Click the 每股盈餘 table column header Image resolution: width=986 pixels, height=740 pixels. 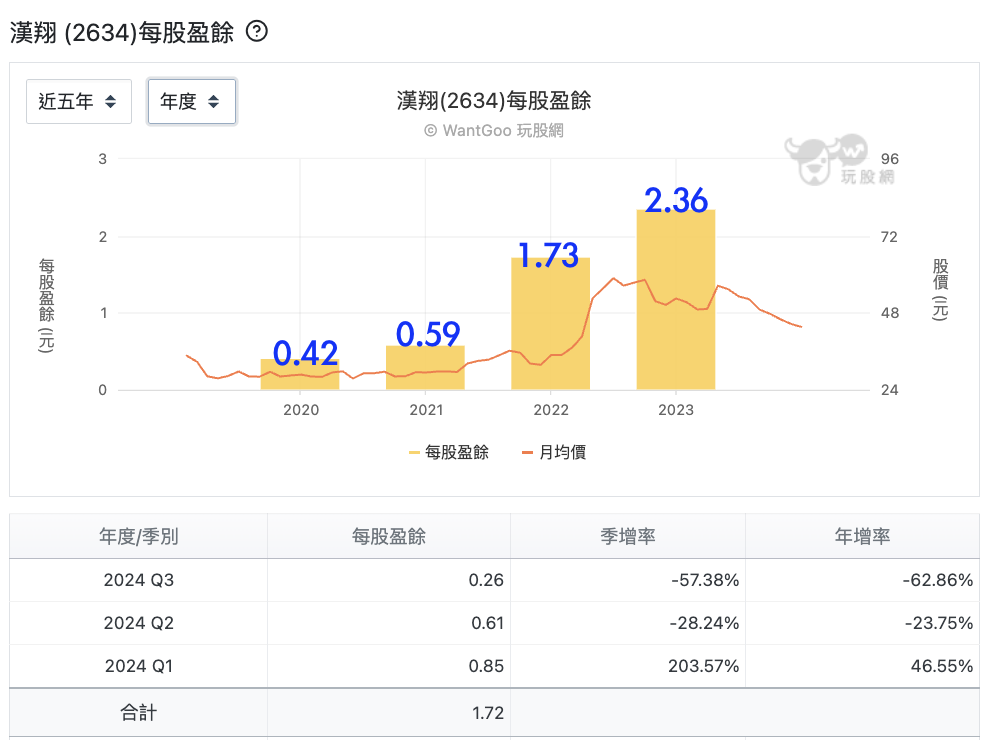coord(389,536)
